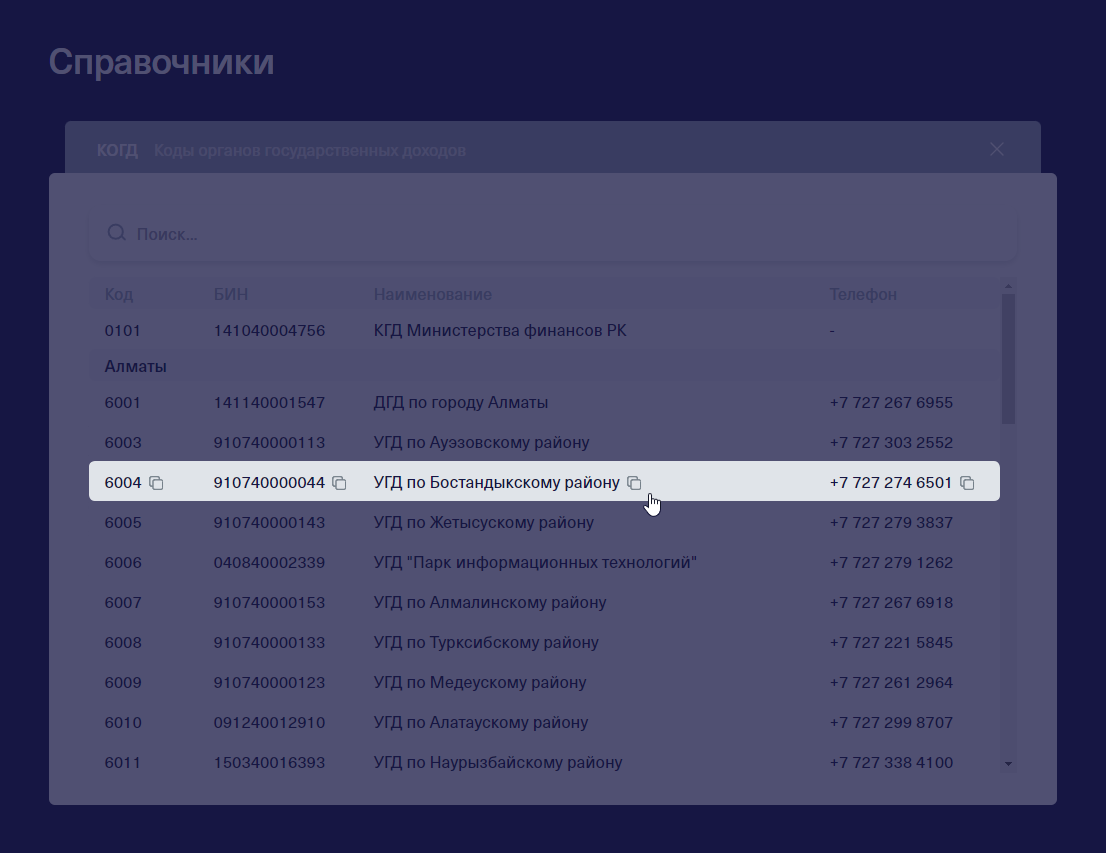
Task: Click УГД "Парк информационных технологий"
Action: click(535, 563)
